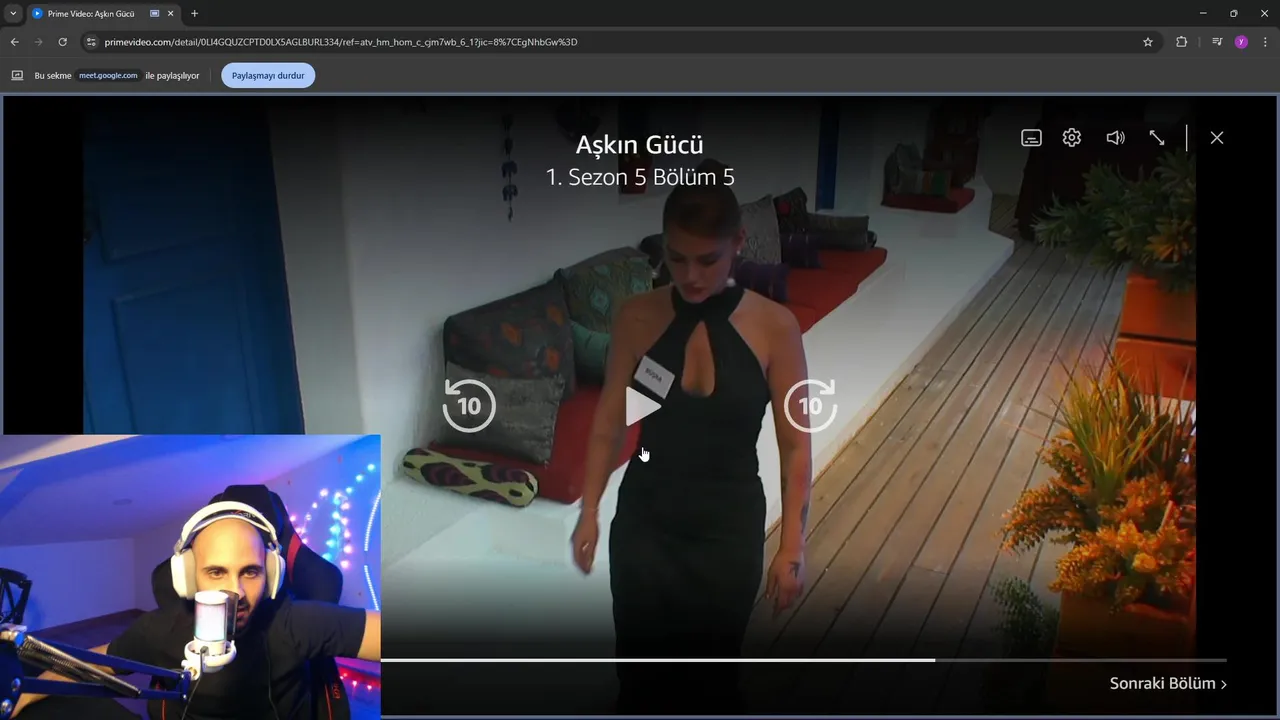This screenshot has width=1280, height=720.
Task: Click the primevideo.com address bar URL
Action: tap(341, 42)
